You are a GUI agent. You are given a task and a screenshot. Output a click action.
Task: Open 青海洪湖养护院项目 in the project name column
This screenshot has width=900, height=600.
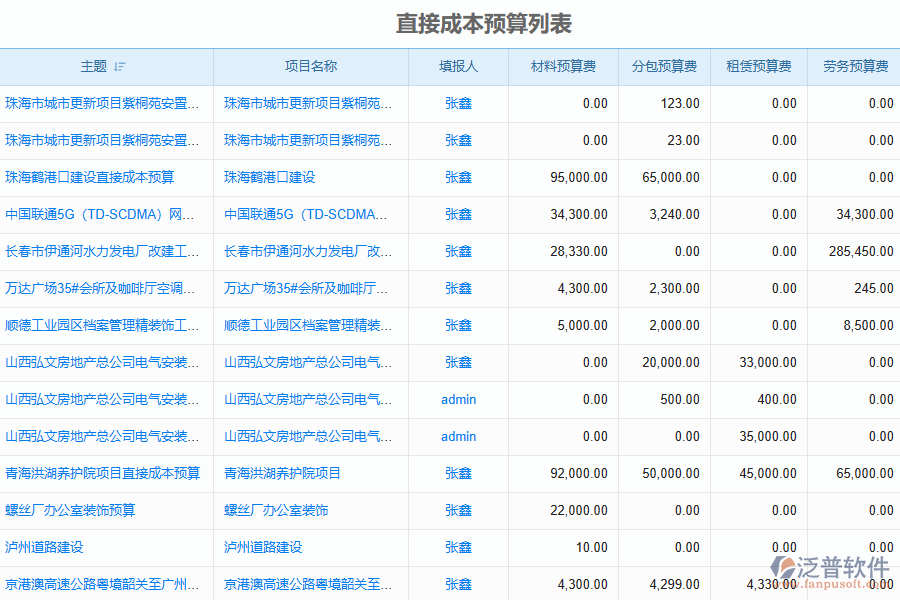(283, 473)
